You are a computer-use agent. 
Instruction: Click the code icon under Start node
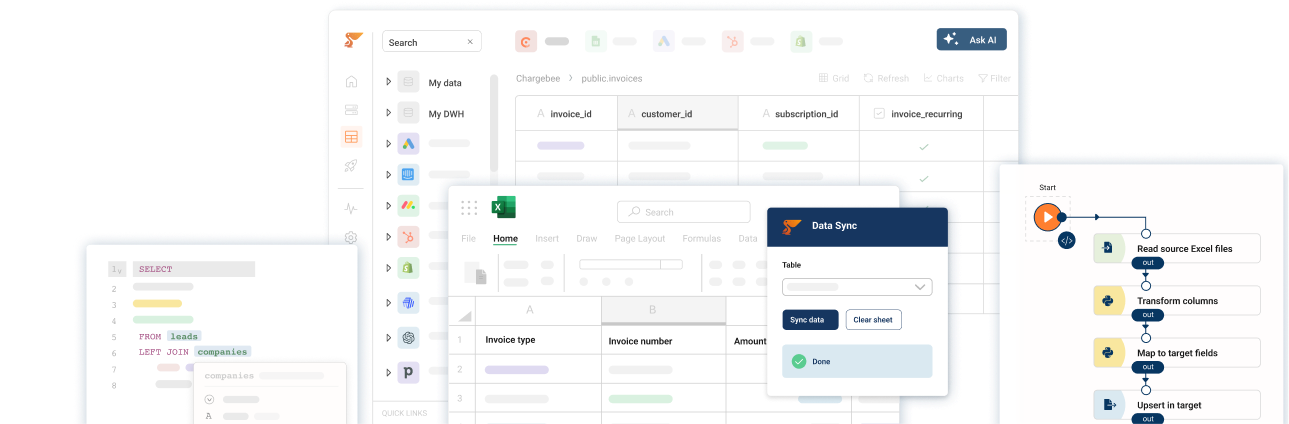click(x=1067, y=240)
